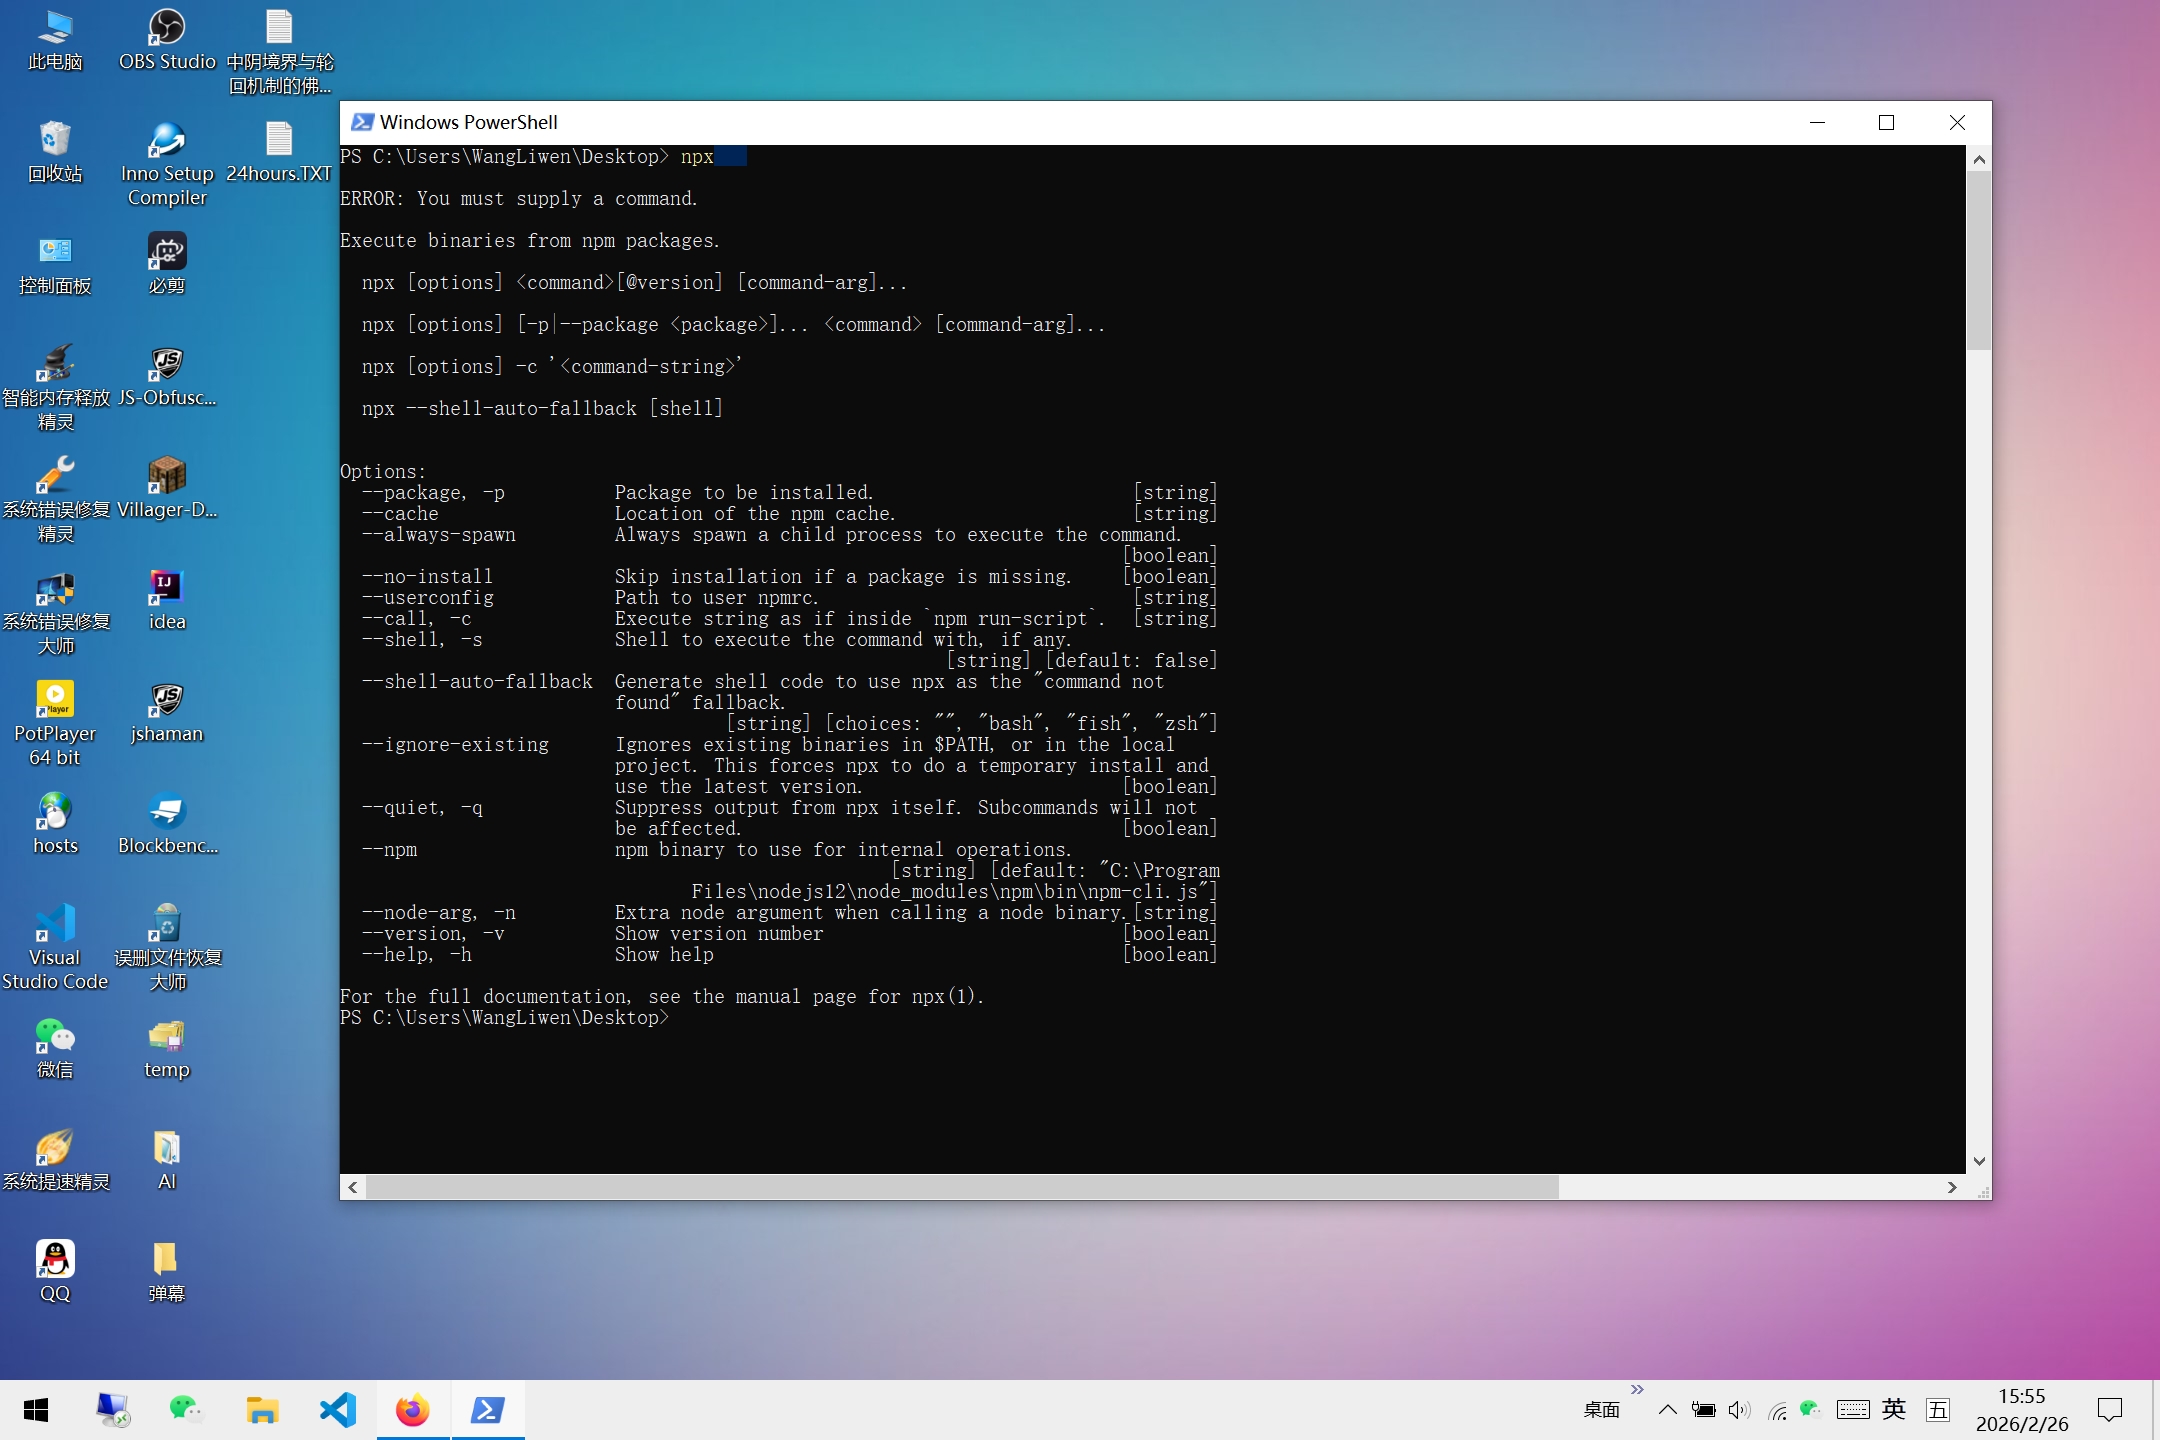Open PowerShell title bar icon system menu

click(362, 122)
